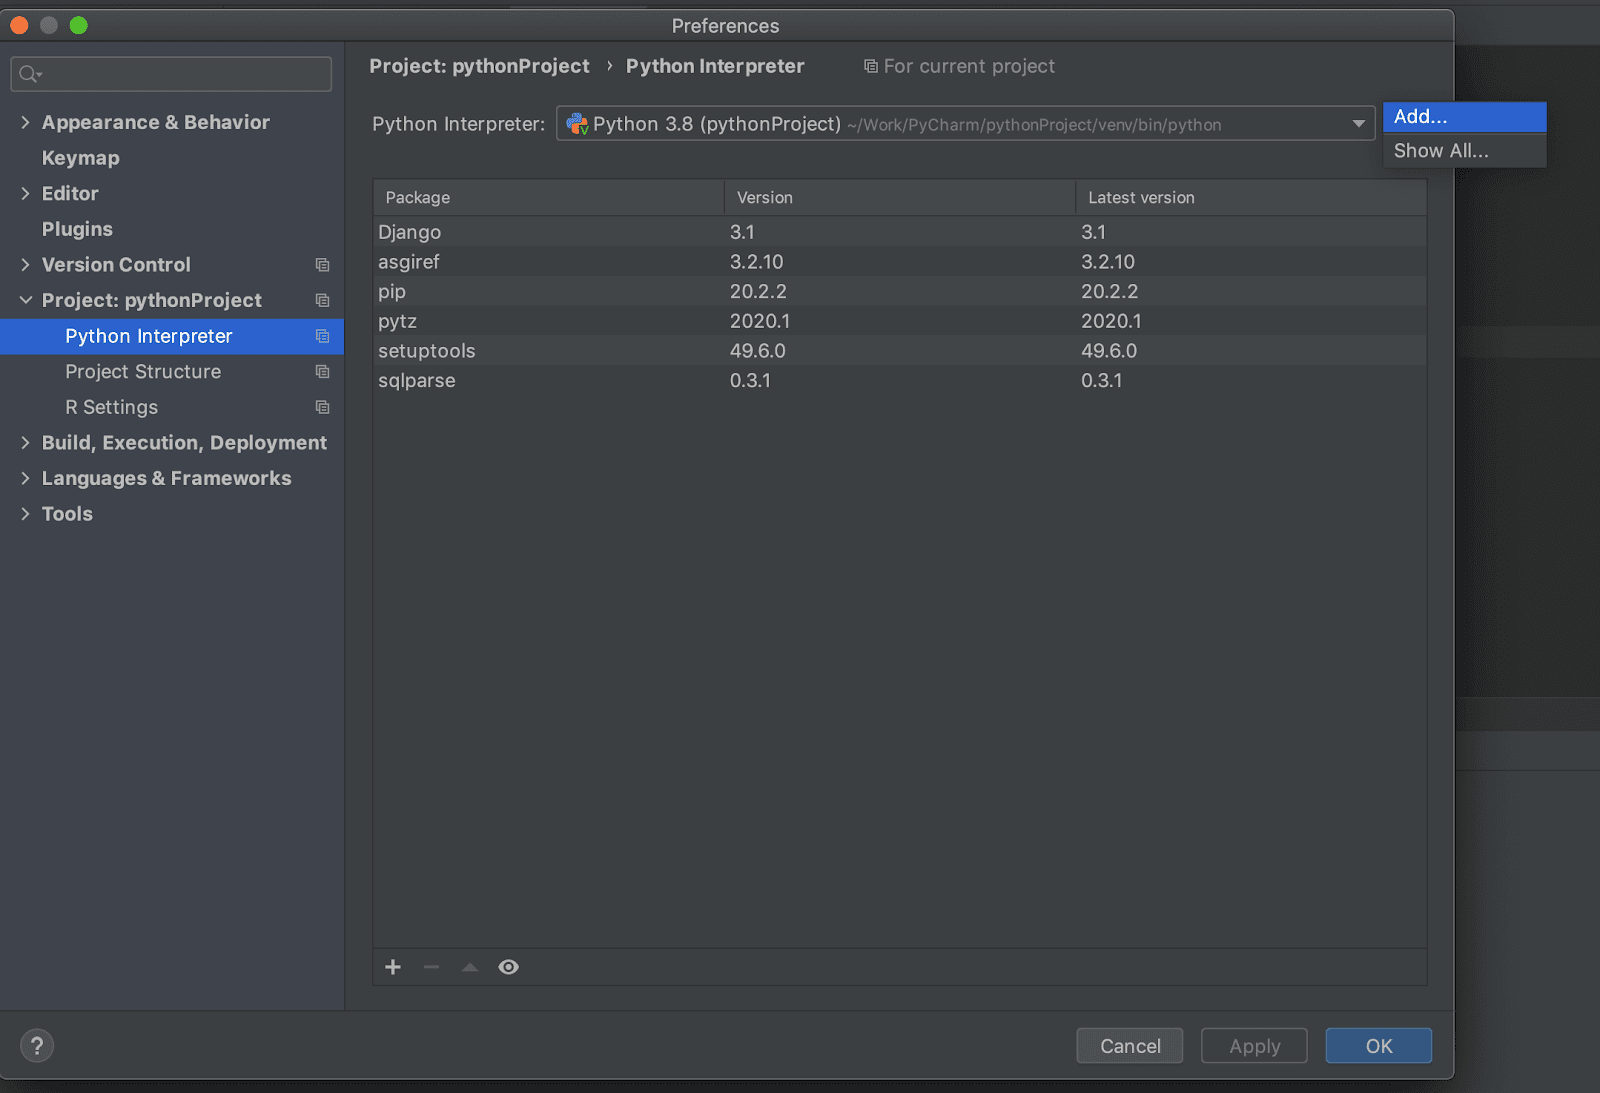Click the Latest version column header
1600x1093 pixels.
(1251, 198)
